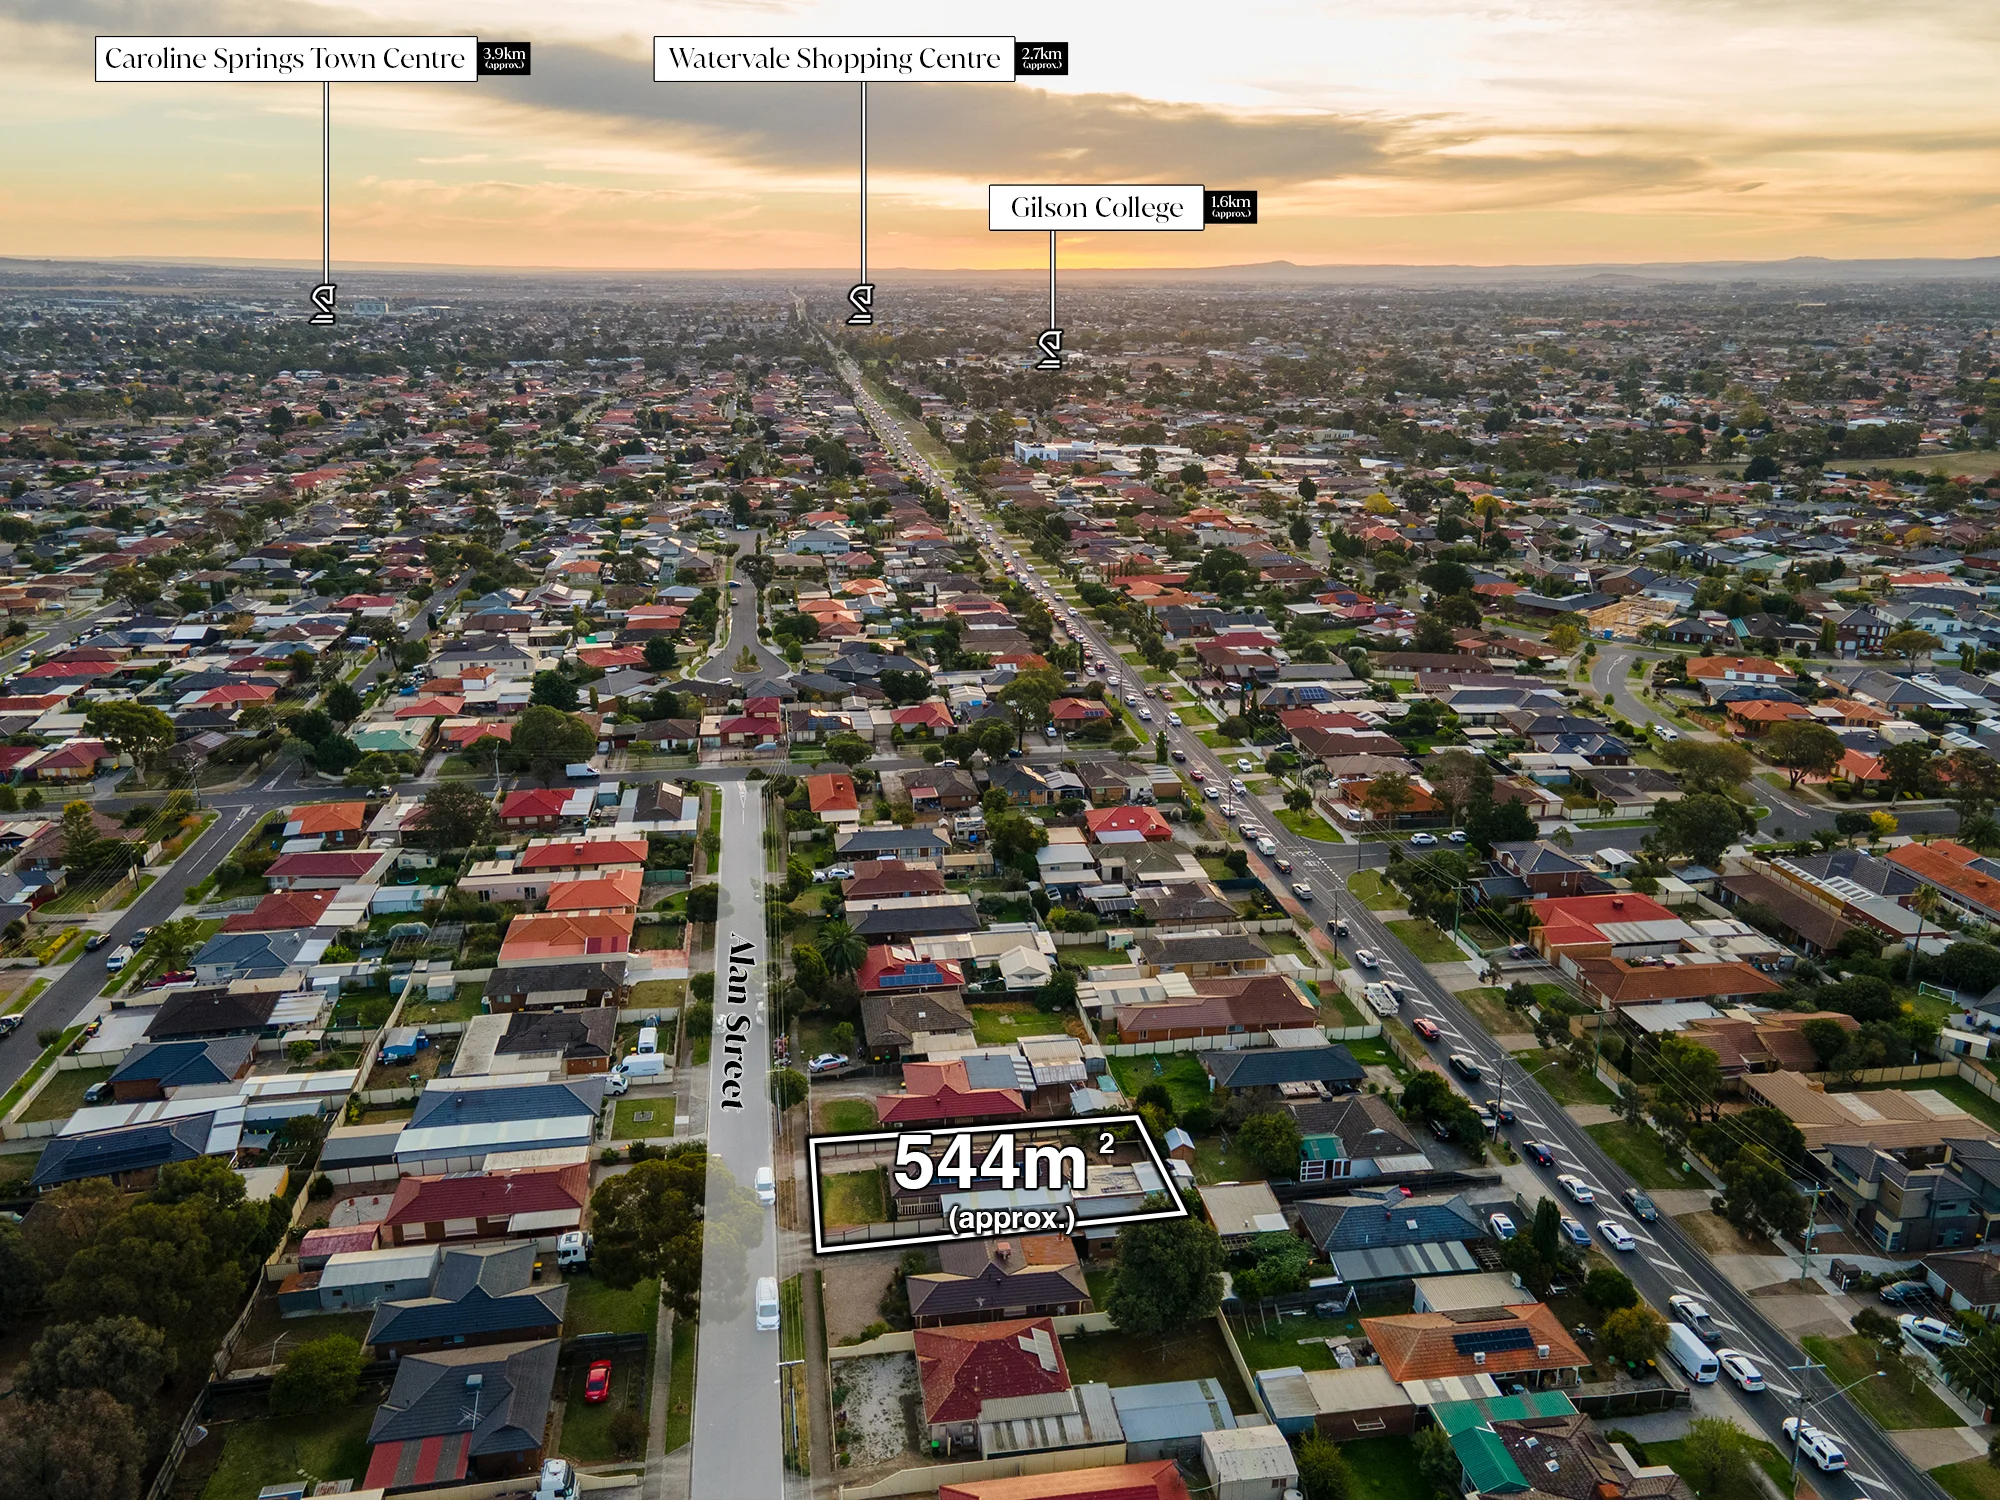2000x1500 pixels.
Task: Select the Watervale Shopping Centre label
Action: (x=834, y=59)
